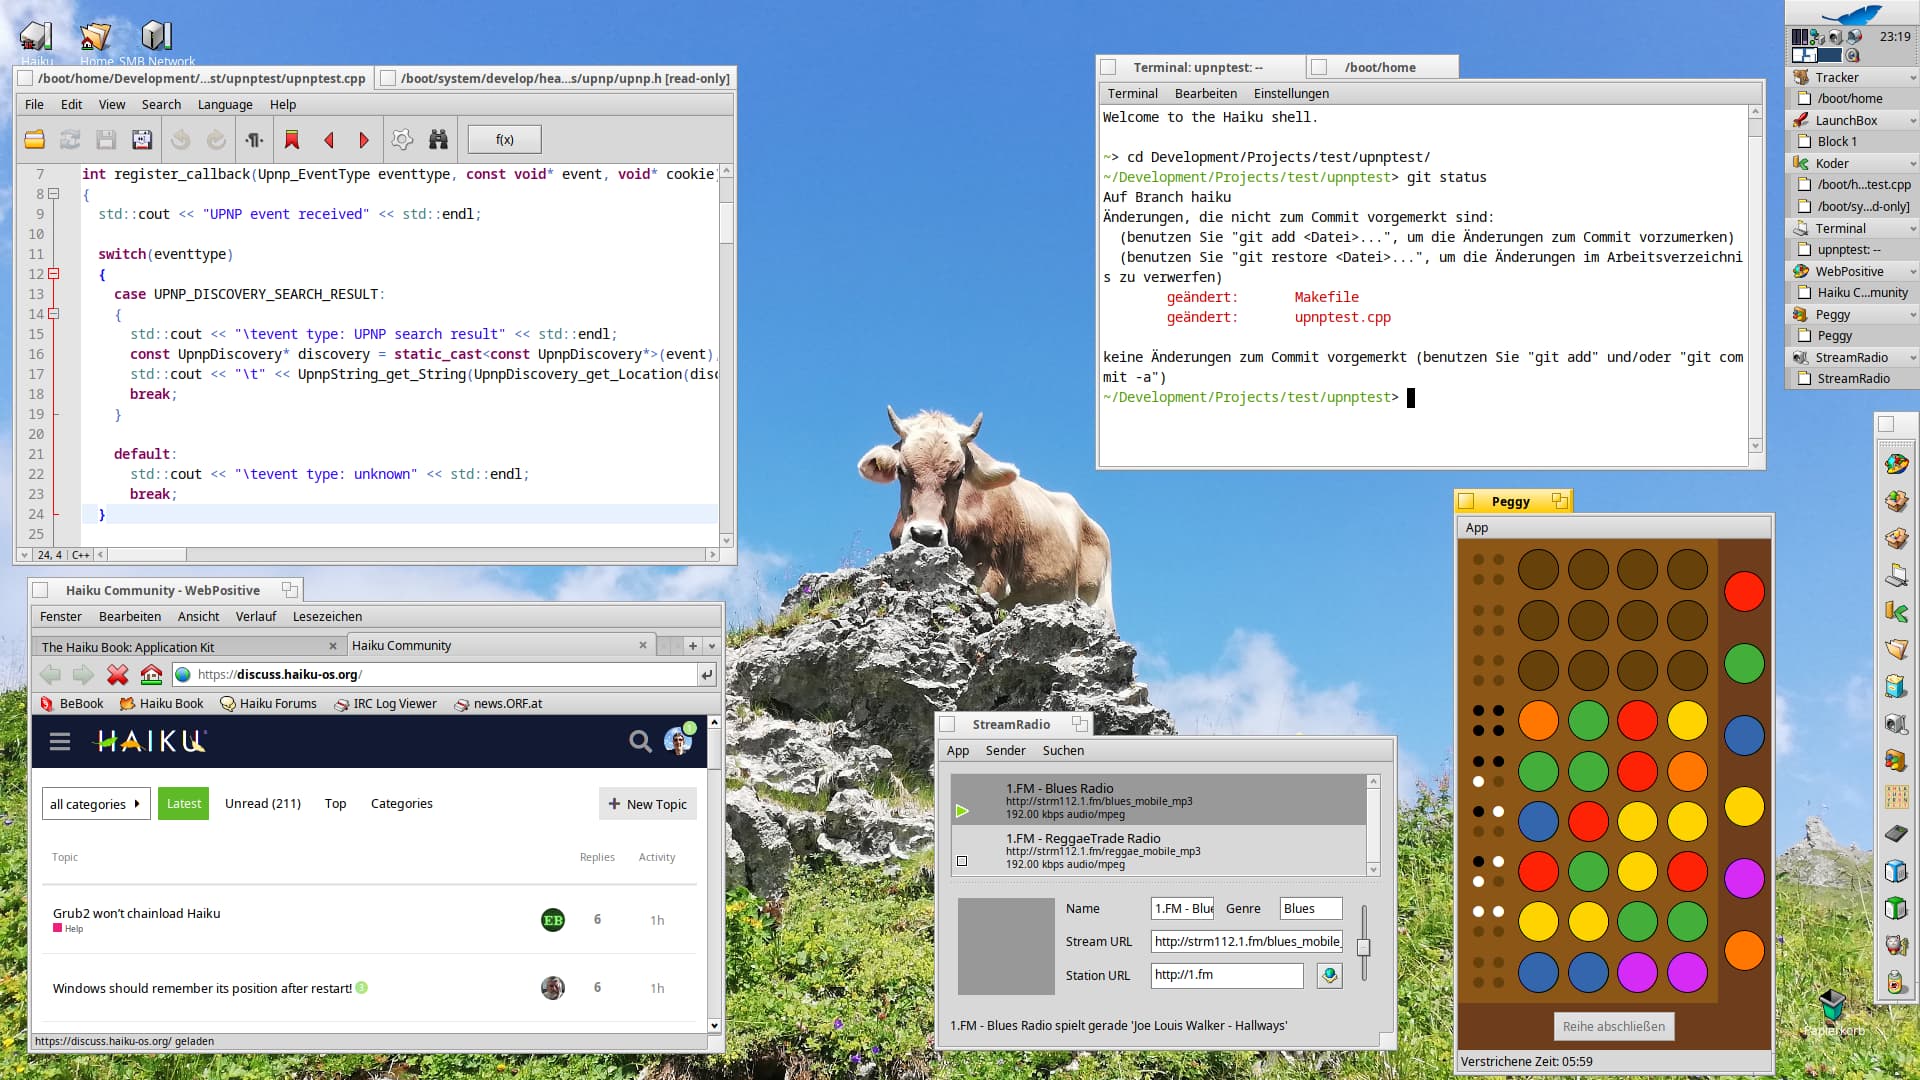Click the save-as disk icon in Koder toolbar
The image size is (1920, 1080).
click(x=142, y=140)
